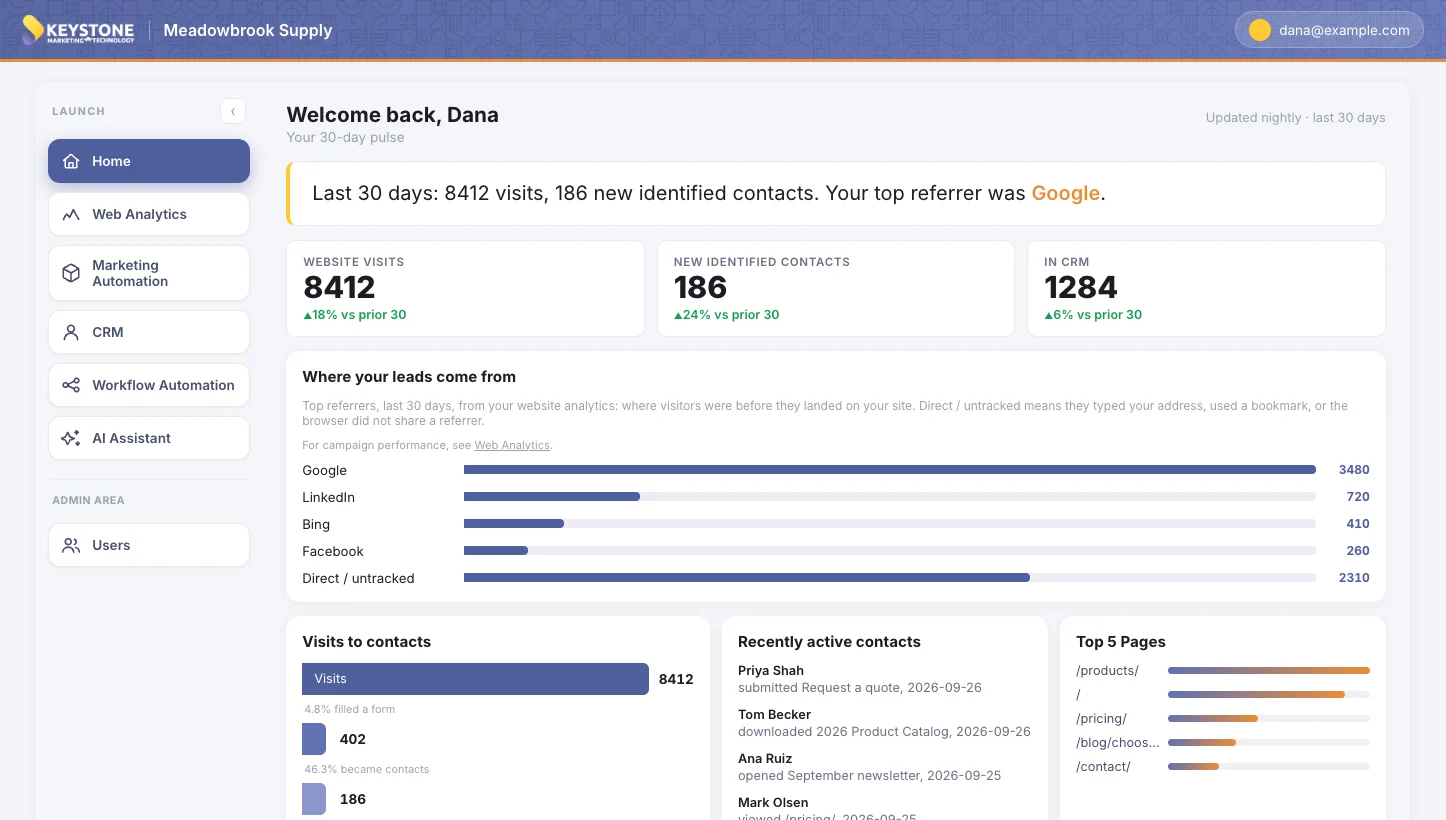Select contact Tom Becker
Viewport: 1446px width, 820px height.
coord(774,714)
